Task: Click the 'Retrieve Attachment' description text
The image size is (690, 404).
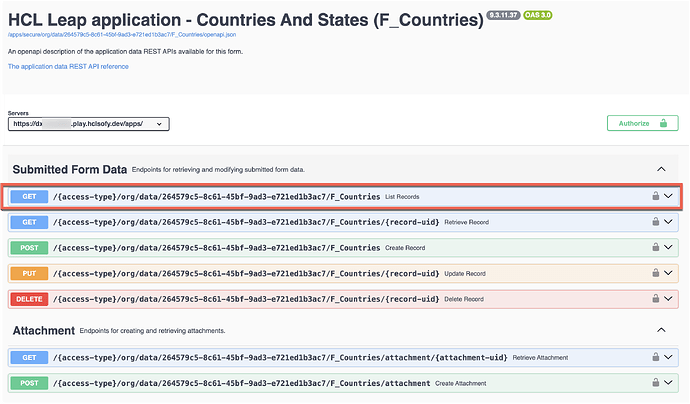Action: (540, 358)
